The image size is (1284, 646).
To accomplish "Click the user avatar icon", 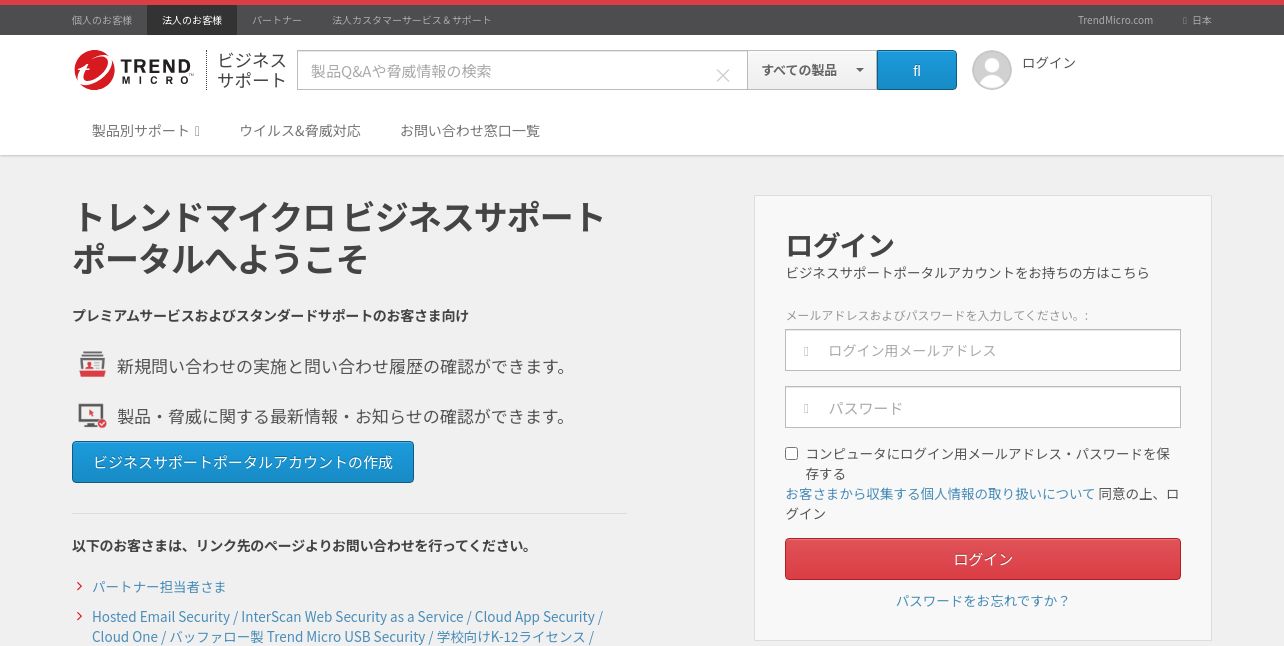I will point(992,70).
